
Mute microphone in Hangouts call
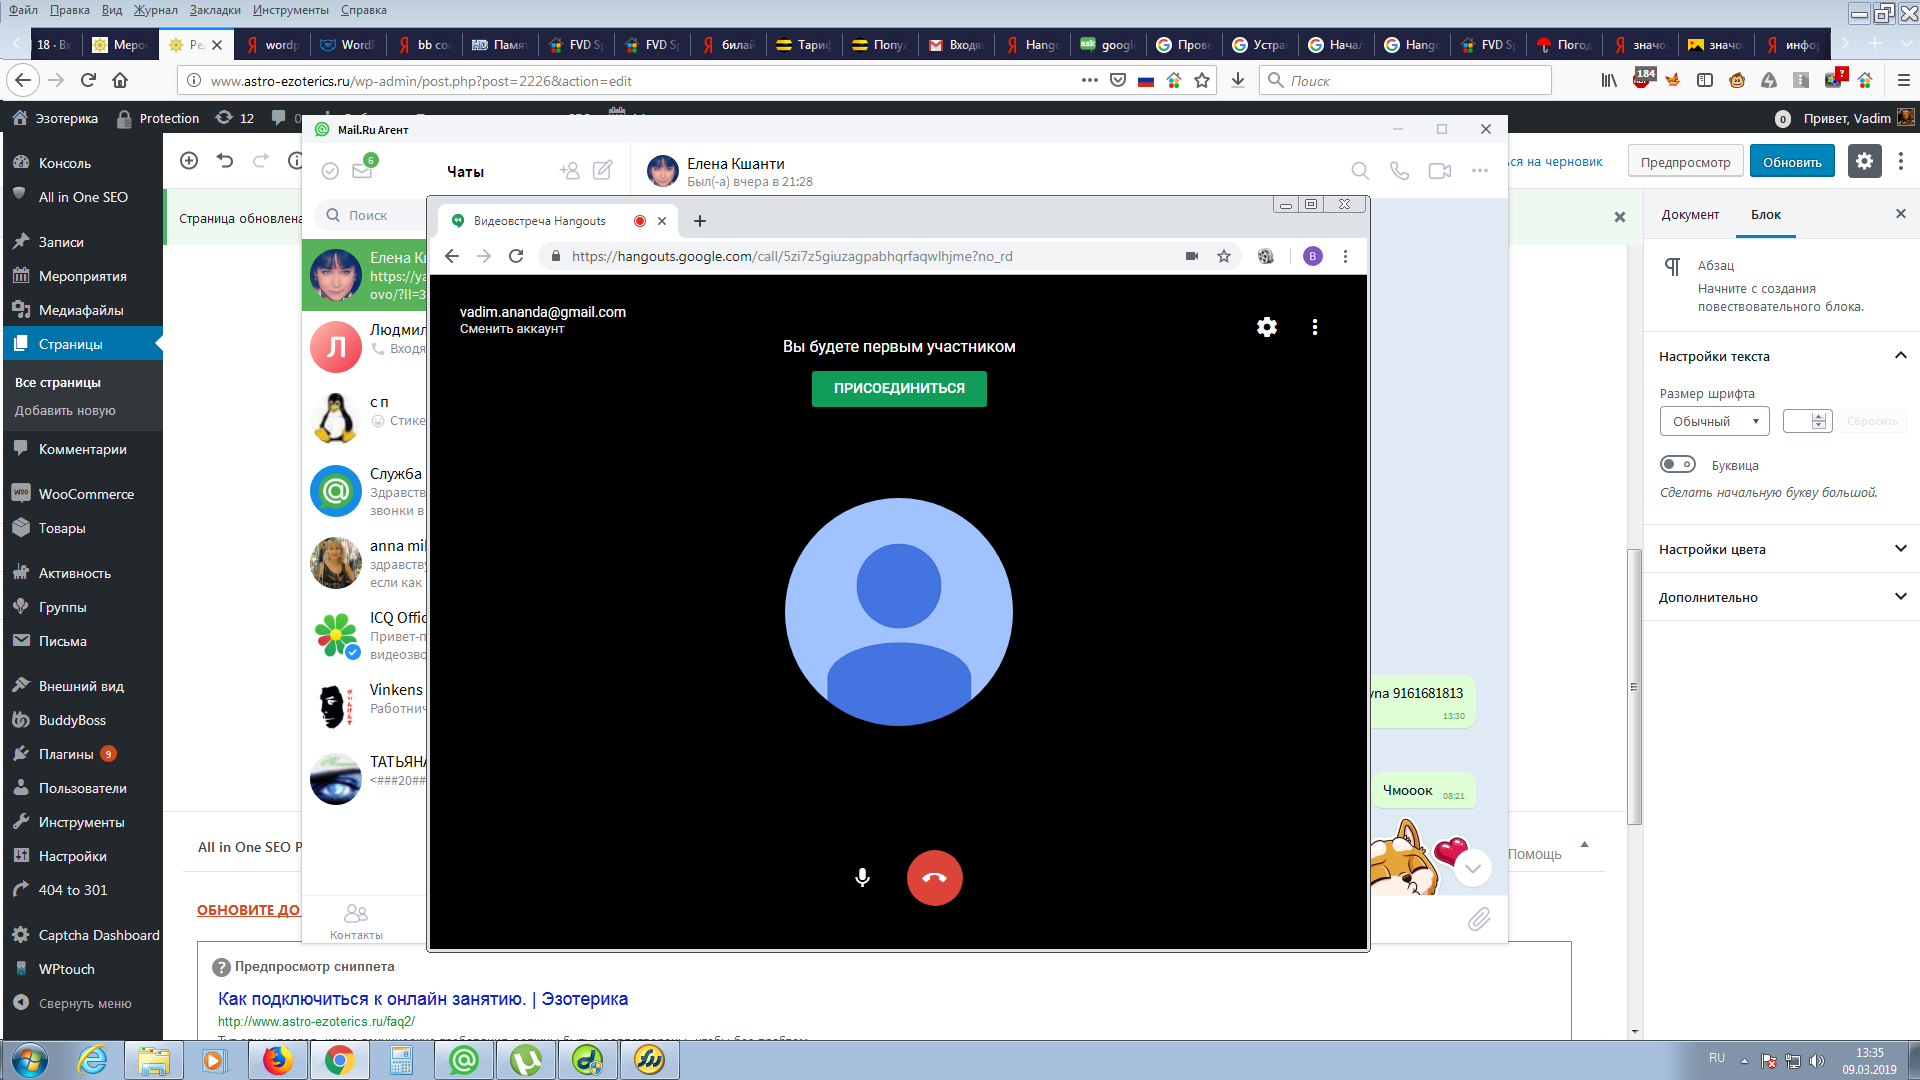pyautogui.click(x=862, y=878)
